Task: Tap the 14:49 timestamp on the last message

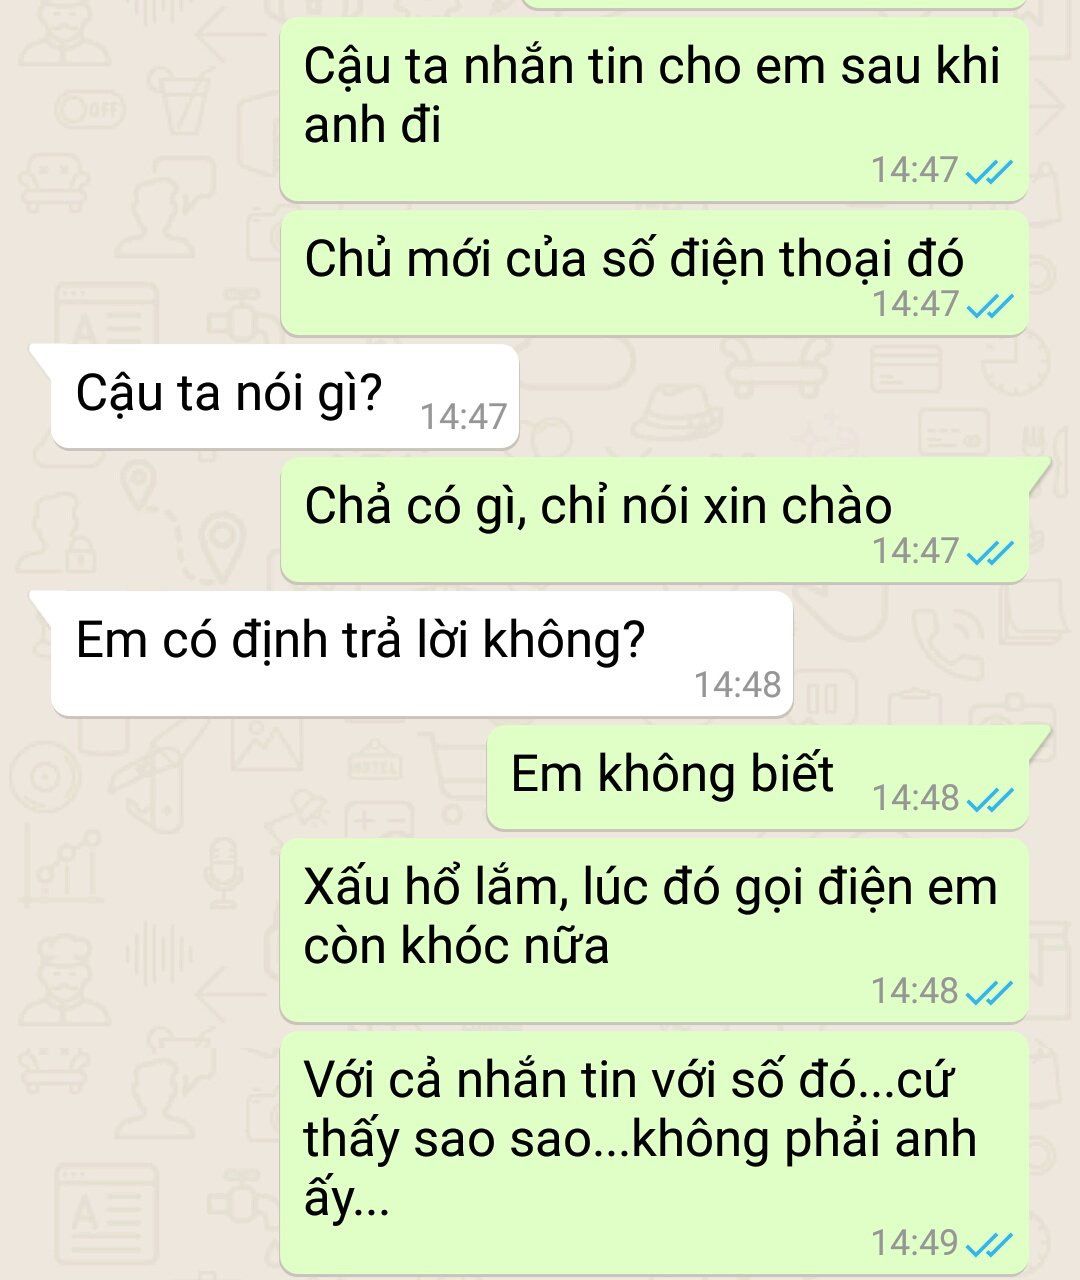Action: pos(915,1243)
